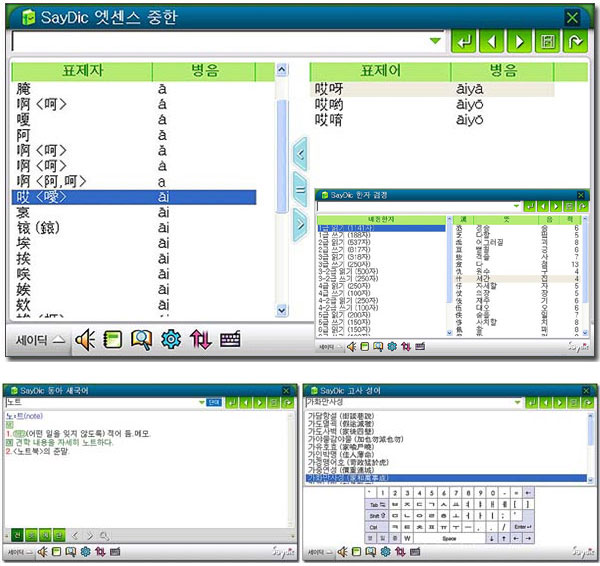
Task: Click the speaker icon in 동아 새국어 window
Action: pyautogui.click(x=42, y=551)
